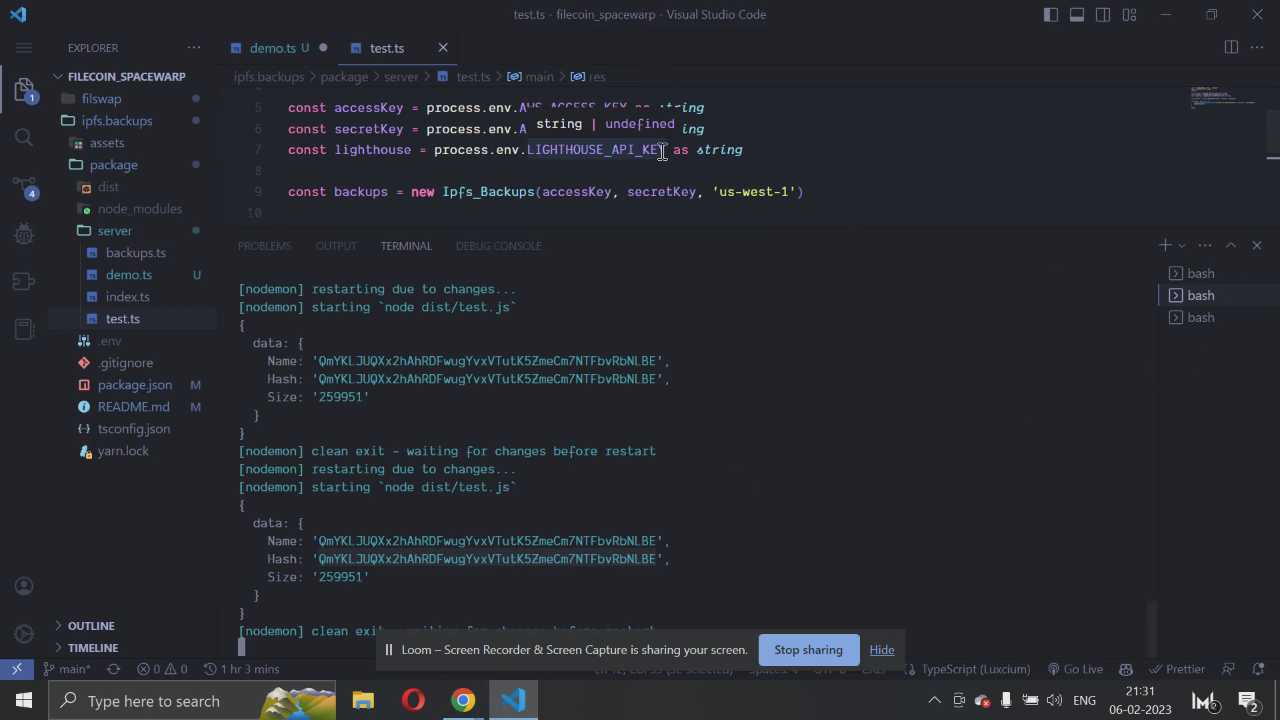
Task: Open errors and warnings count in status bar
Action: 162,669
